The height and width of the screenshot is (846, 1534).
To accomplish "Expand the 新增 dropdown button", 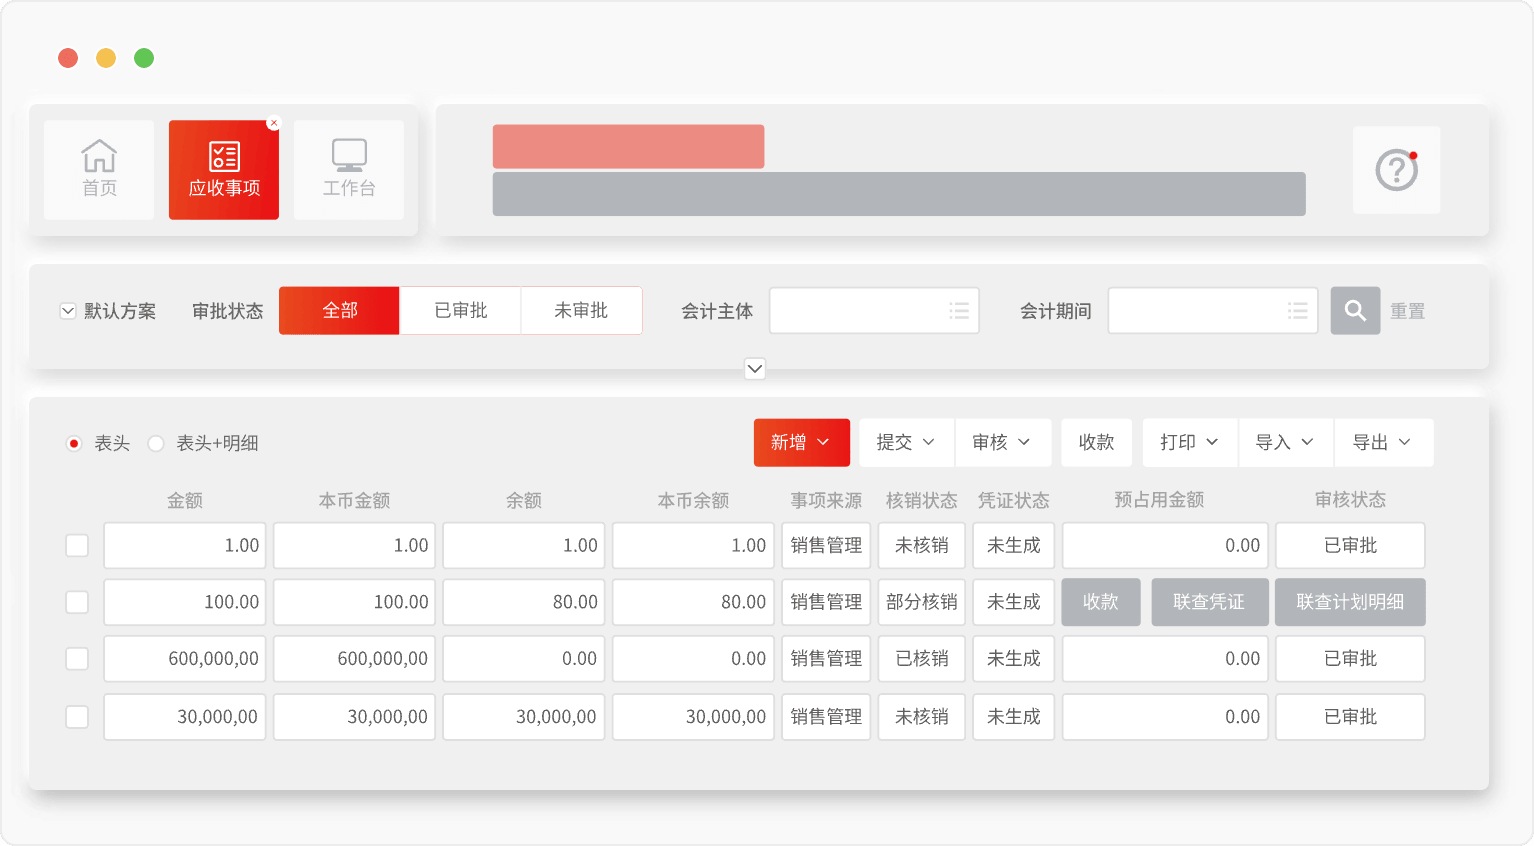I will [x=801, y=442].
